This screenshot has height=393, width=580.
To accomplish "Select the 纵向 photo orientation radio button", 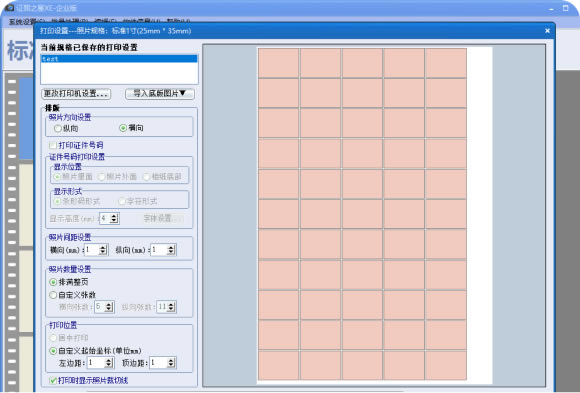I will pyautogui.click(x=58, y=128).
